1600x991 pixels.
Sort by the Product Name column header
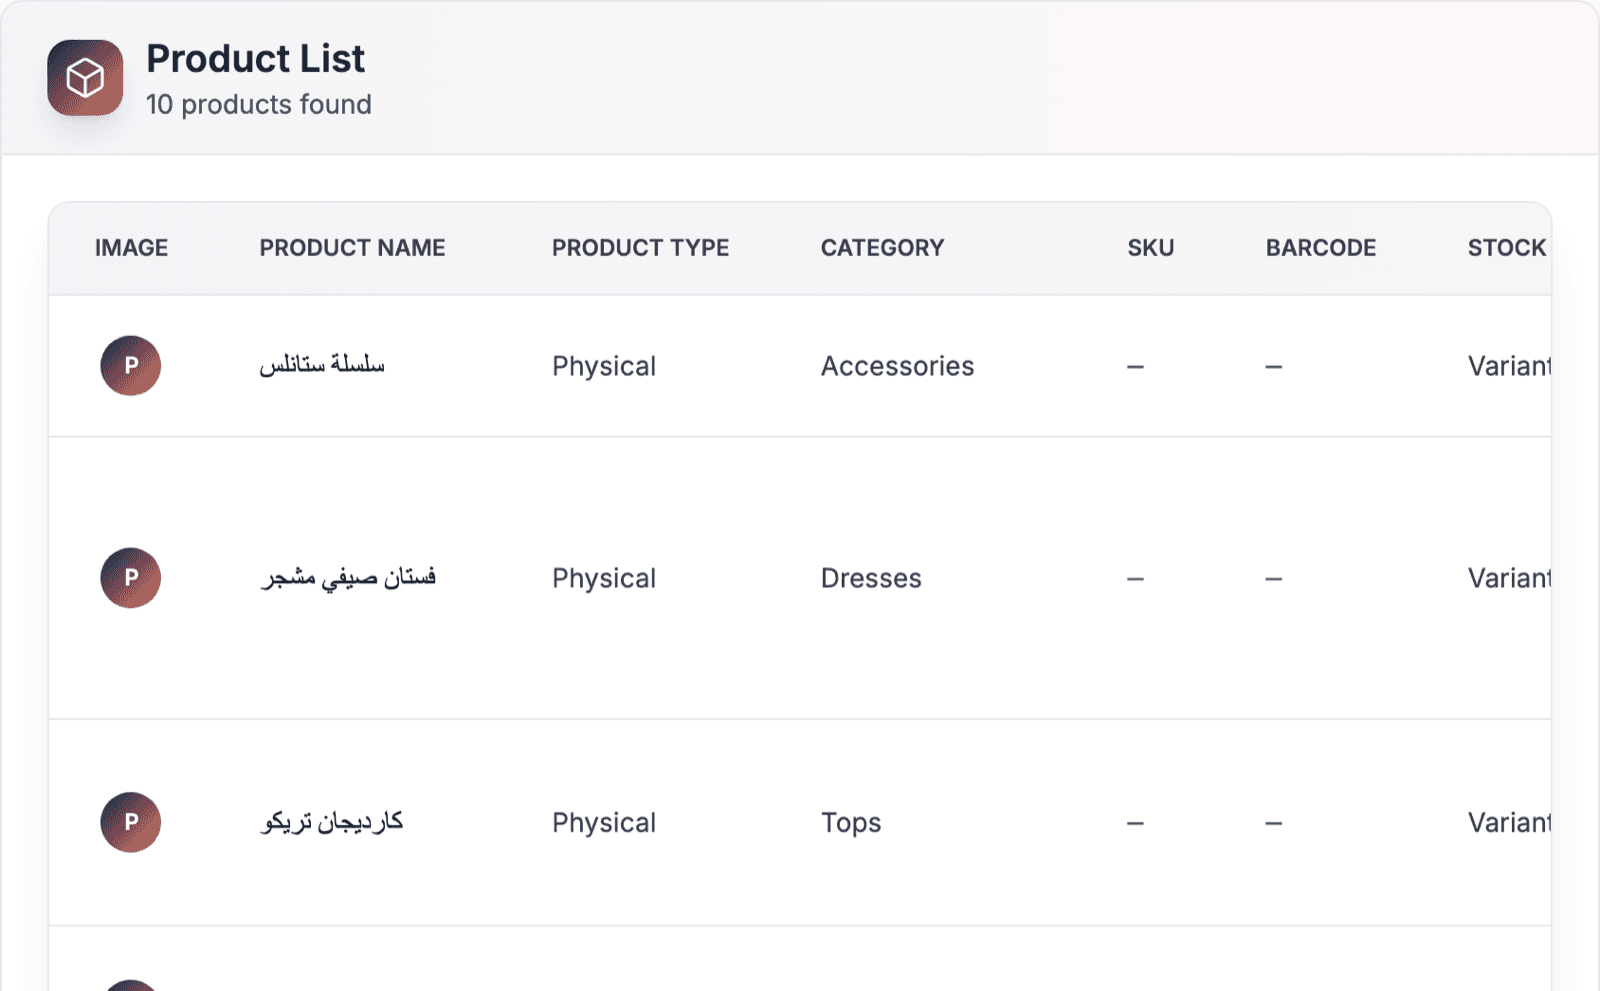tap(352, 248)
